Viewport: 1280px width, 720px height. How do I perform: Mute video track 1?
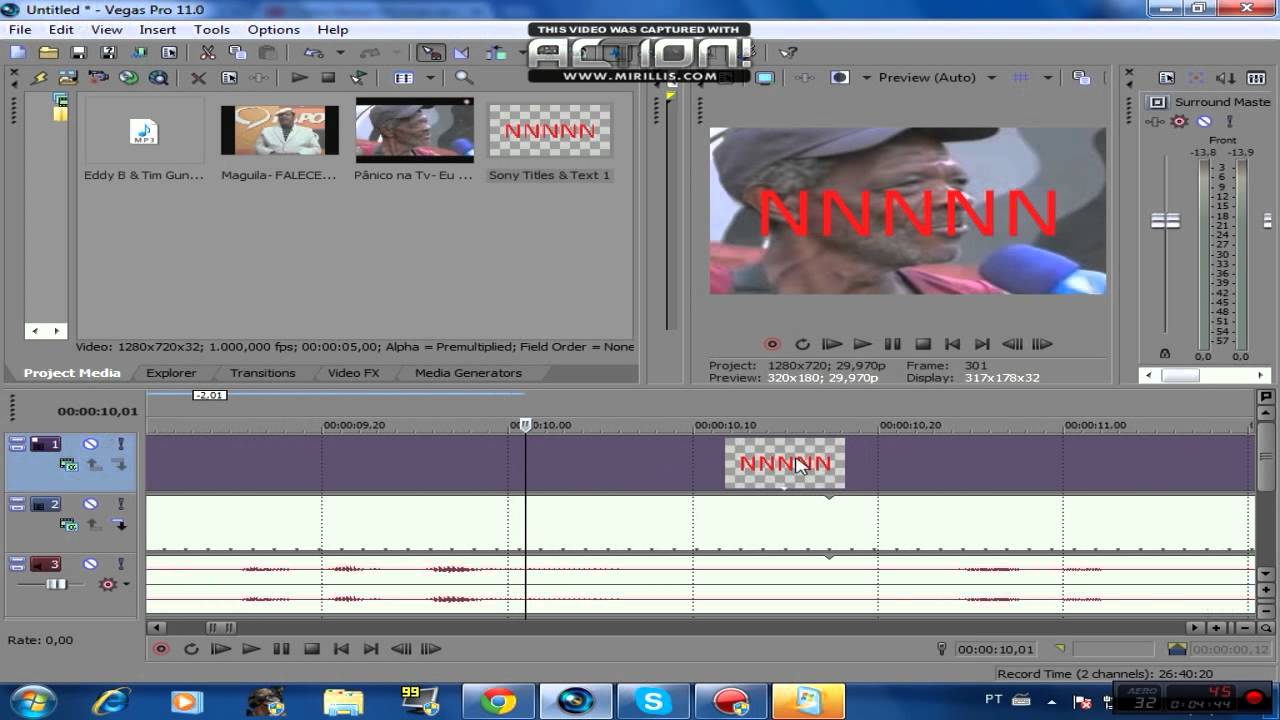click(x=90, y=444)
